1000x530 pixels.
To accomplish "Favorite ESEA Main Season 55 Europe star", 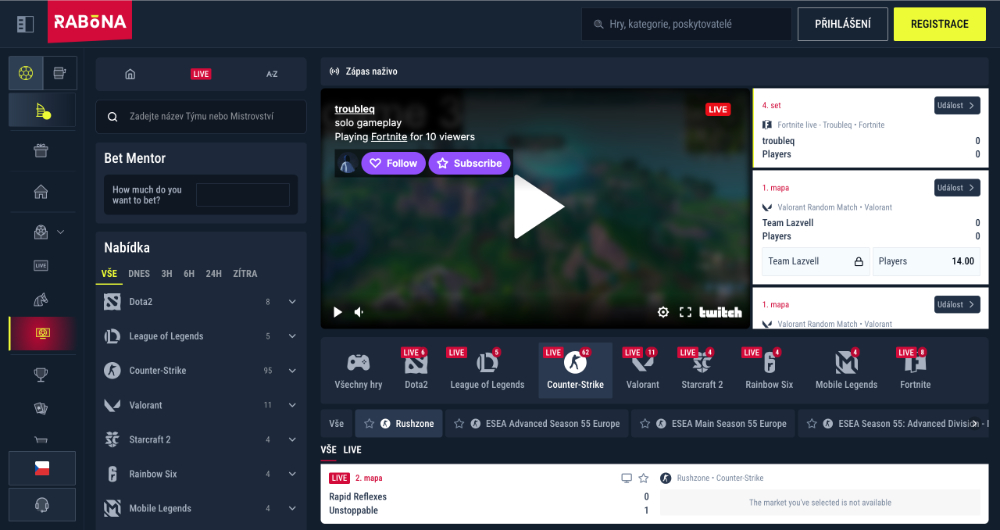I will (645, 423).
